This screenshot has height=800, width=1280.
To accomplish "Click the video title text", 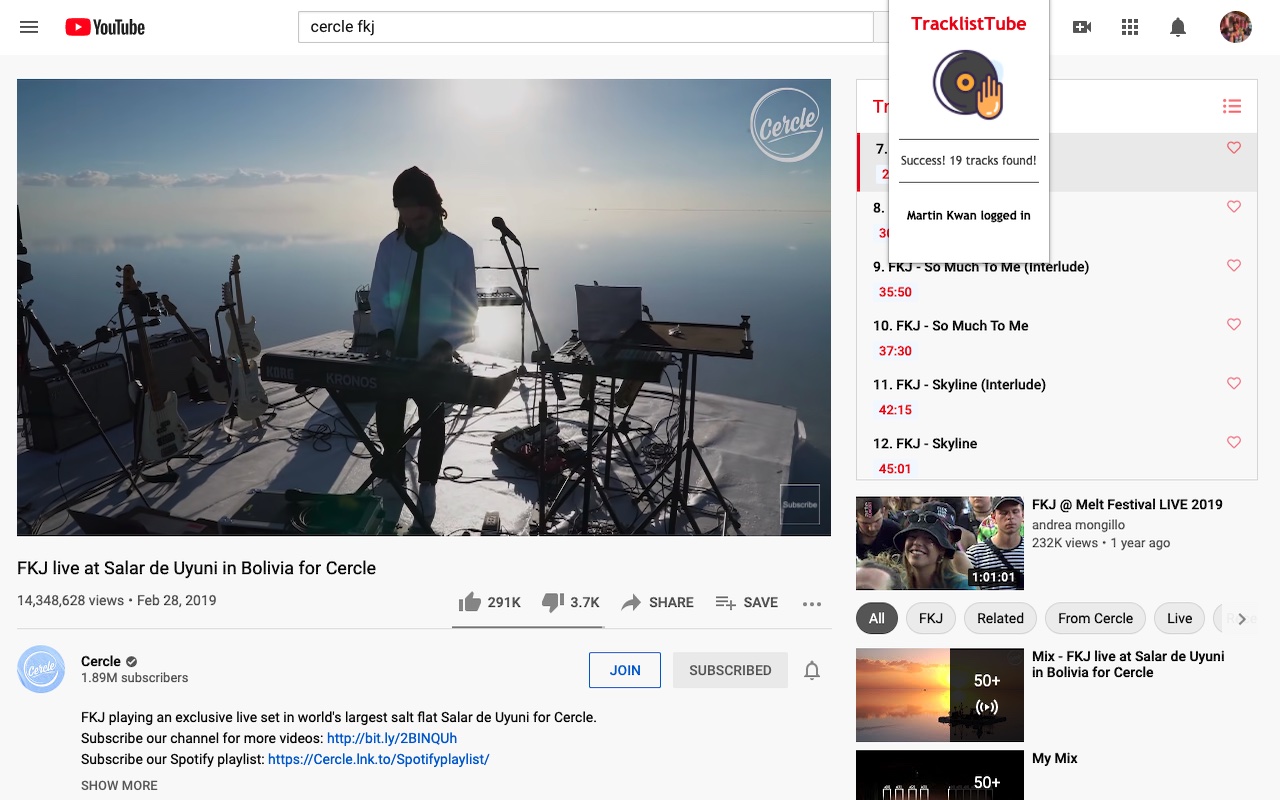I will tap(196, 568).
